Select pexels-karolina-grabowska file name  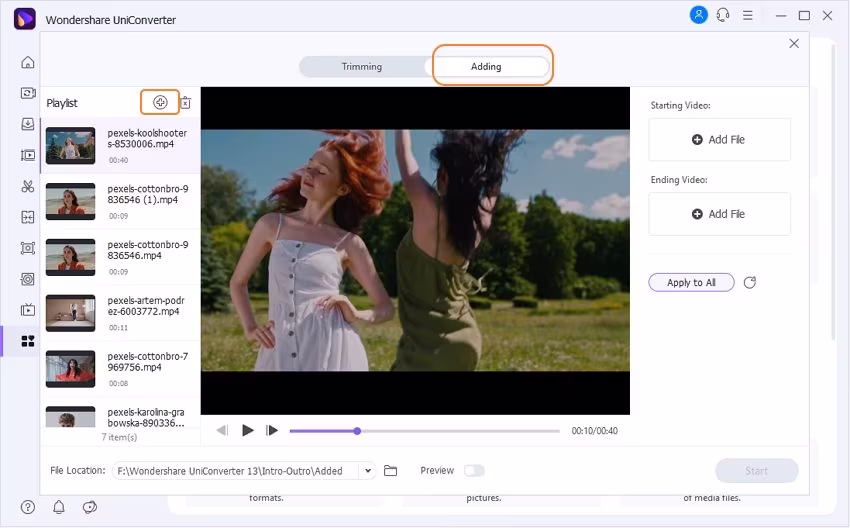146,417
